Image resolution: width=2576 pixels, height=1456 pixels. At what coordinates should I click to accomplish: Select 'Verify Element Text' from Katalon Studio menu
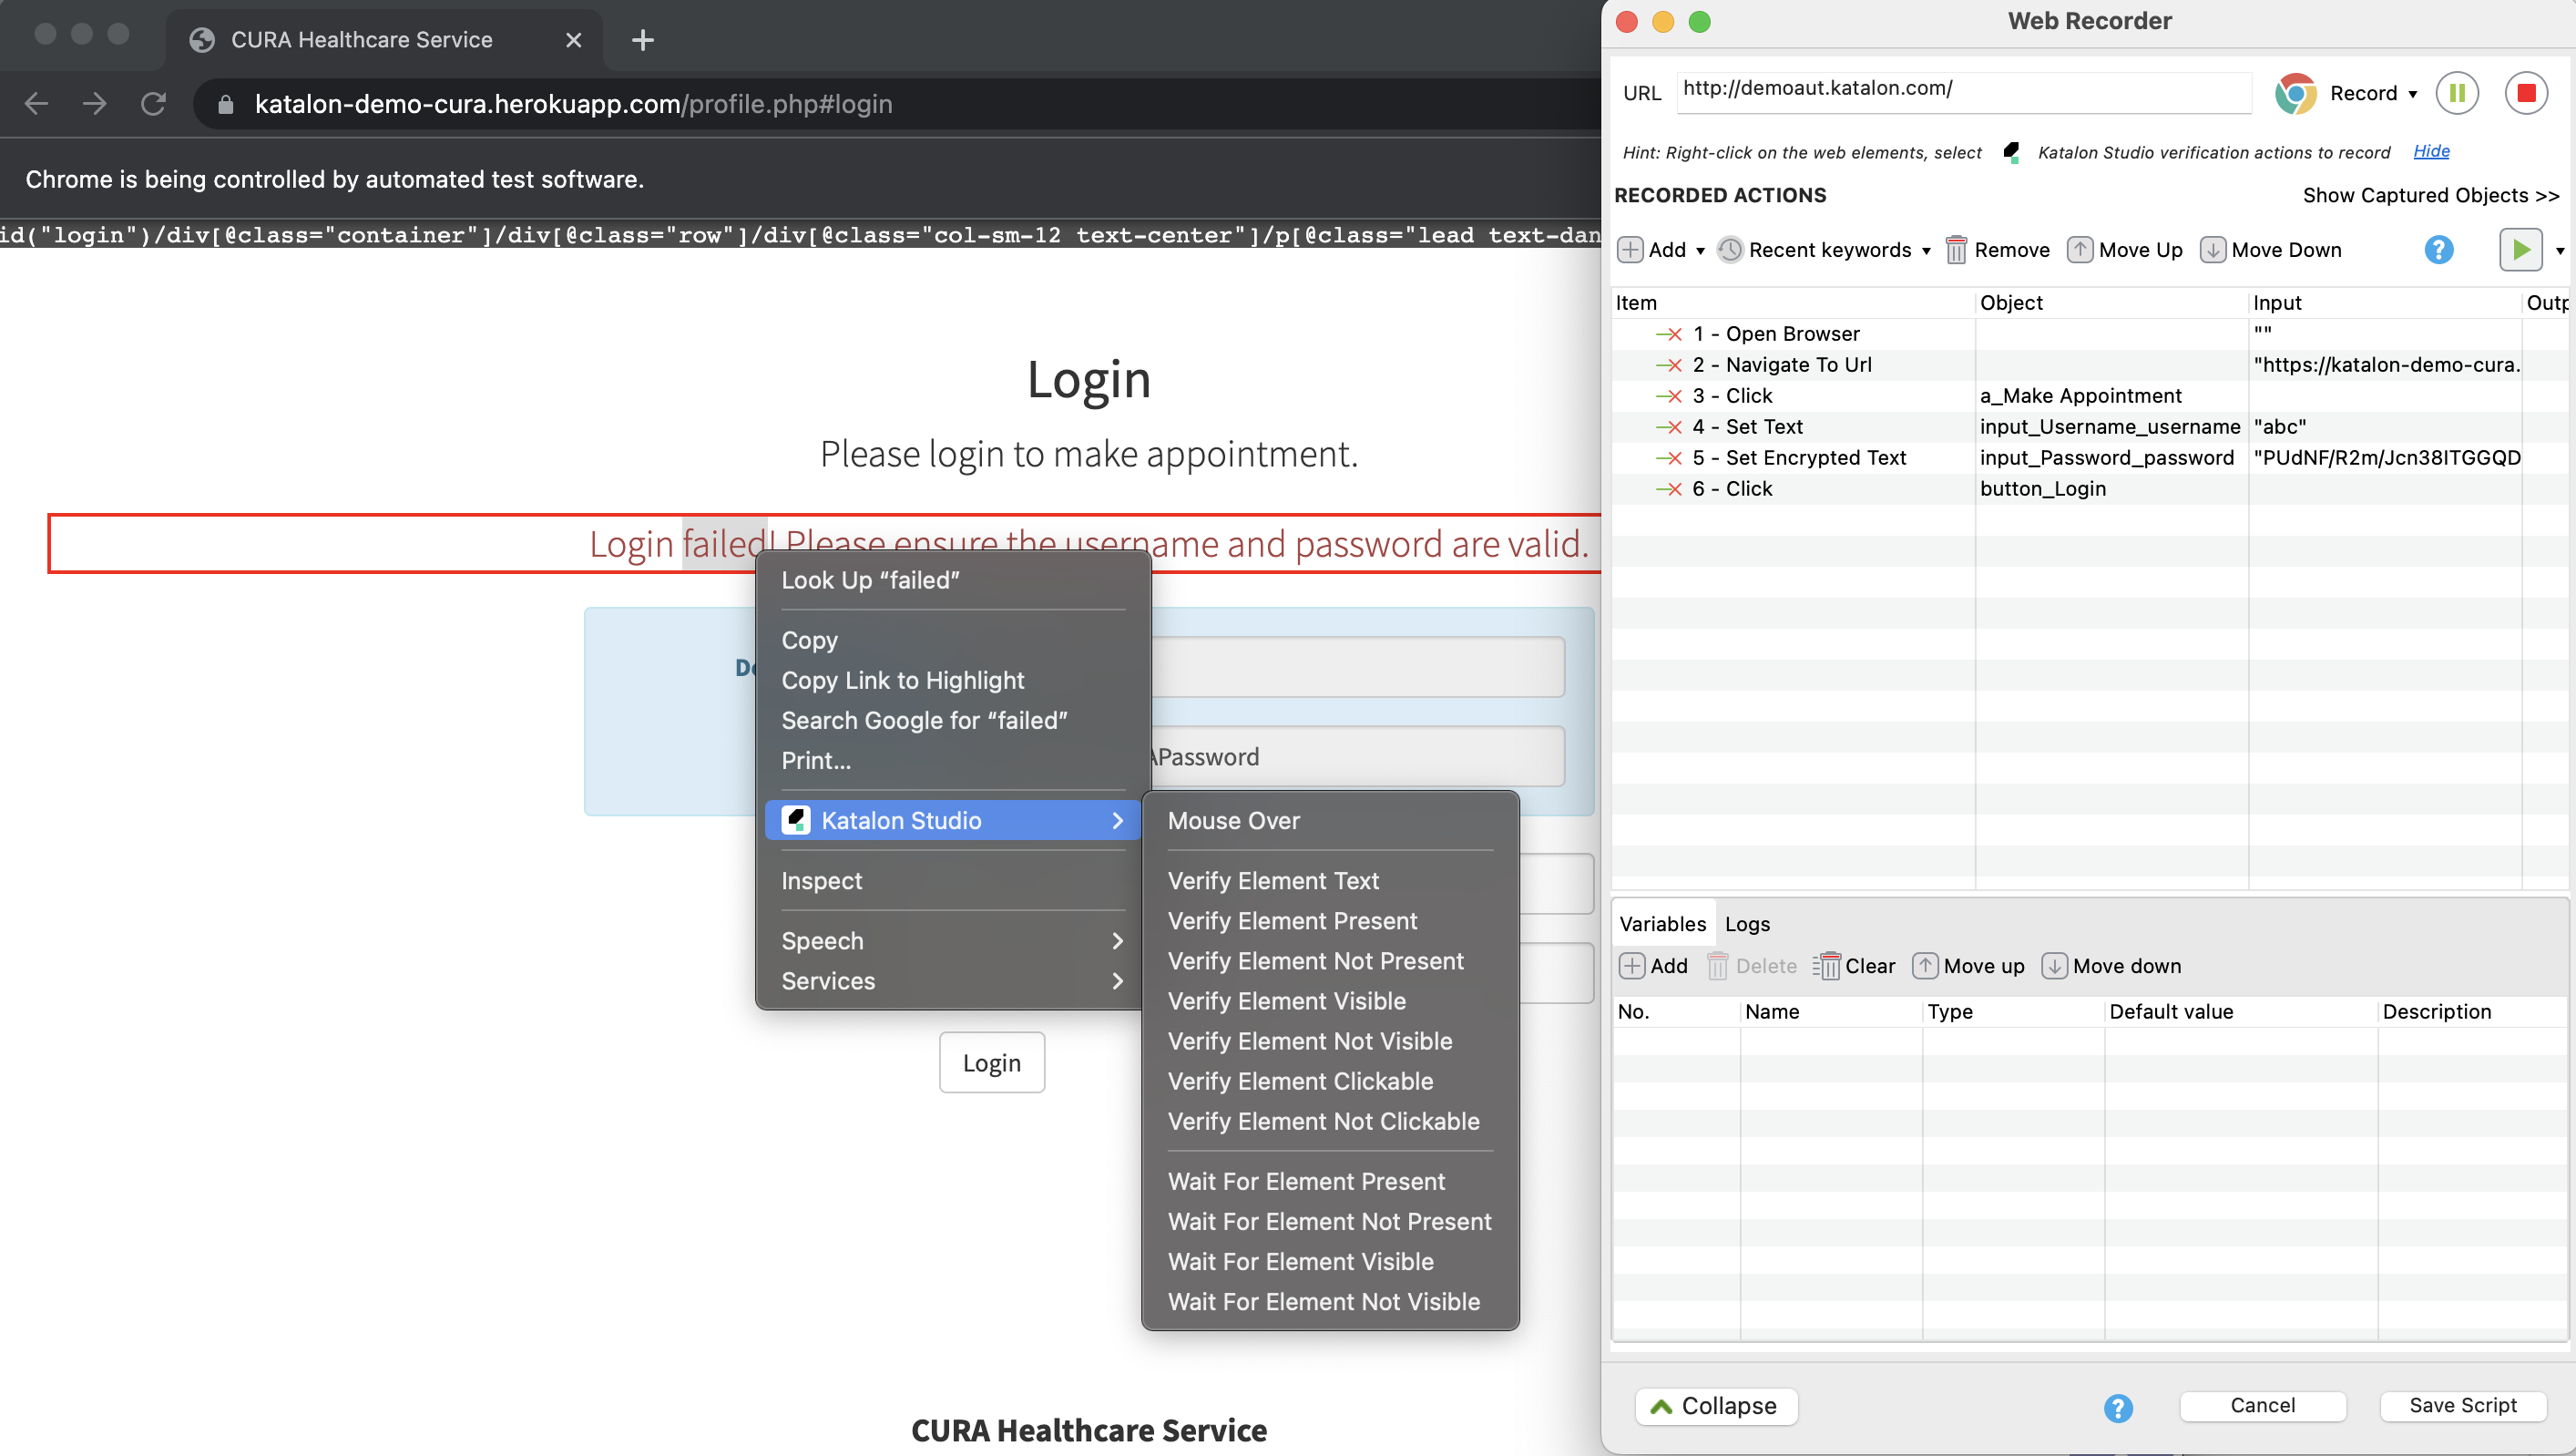click(x=1273, y=879)
